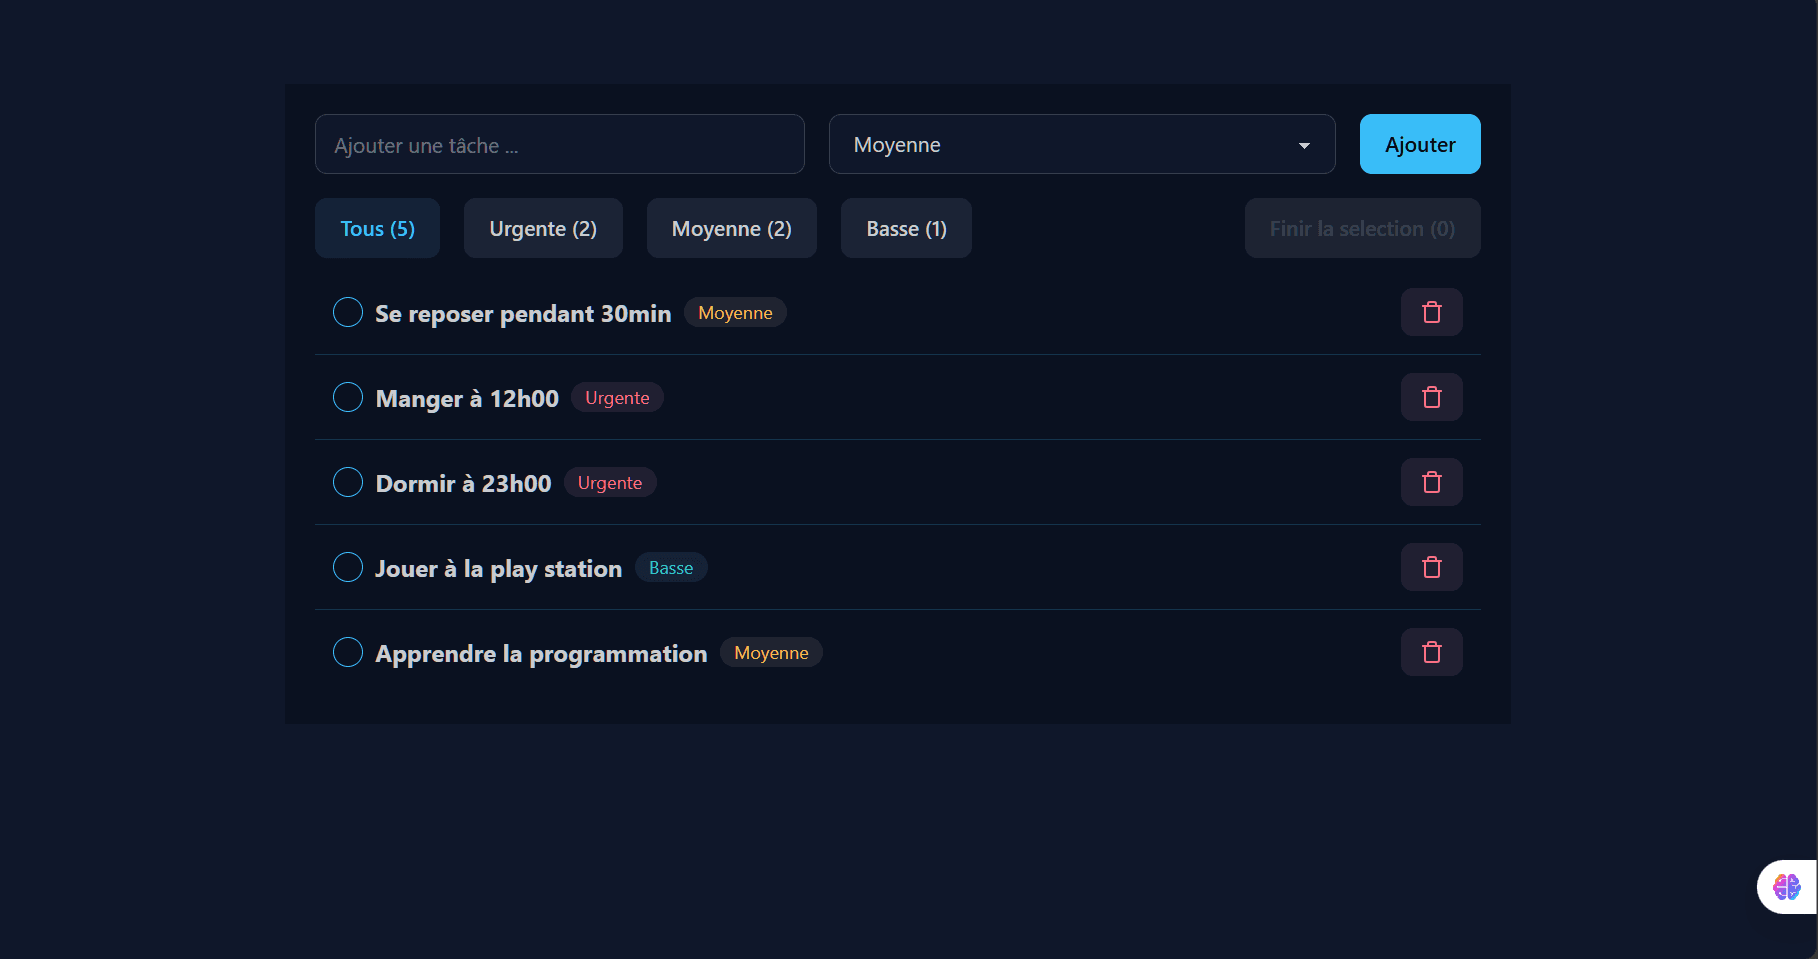The image size is (1818, 959).
Task: Filter by Moyenne (2) tasks
Action: pyautogui.click(x=732, y=228)
